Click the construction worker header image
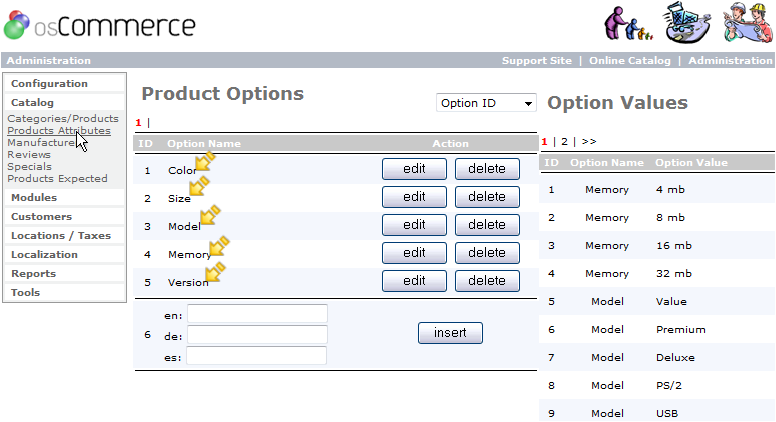The image size is (776, 422). tap(746, 25)
